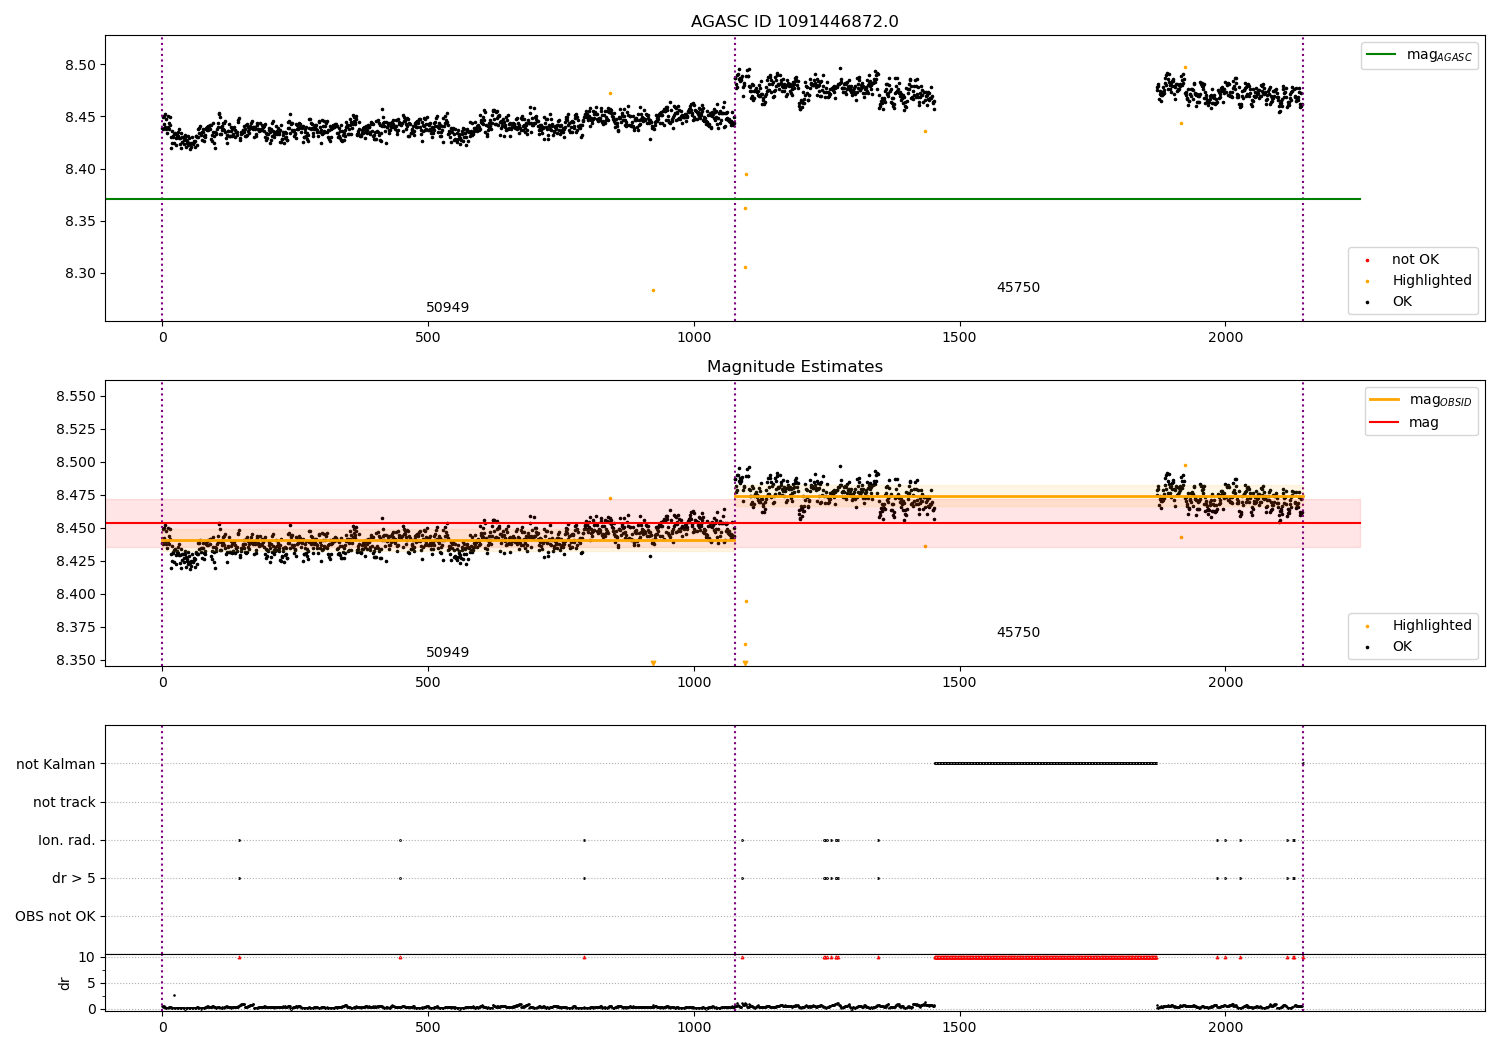Image resolution: width=1500 pixels, height=1050 pixels.
Task: Click the 8.475 tick on middle plot
Action: click(x=75, y=495)
